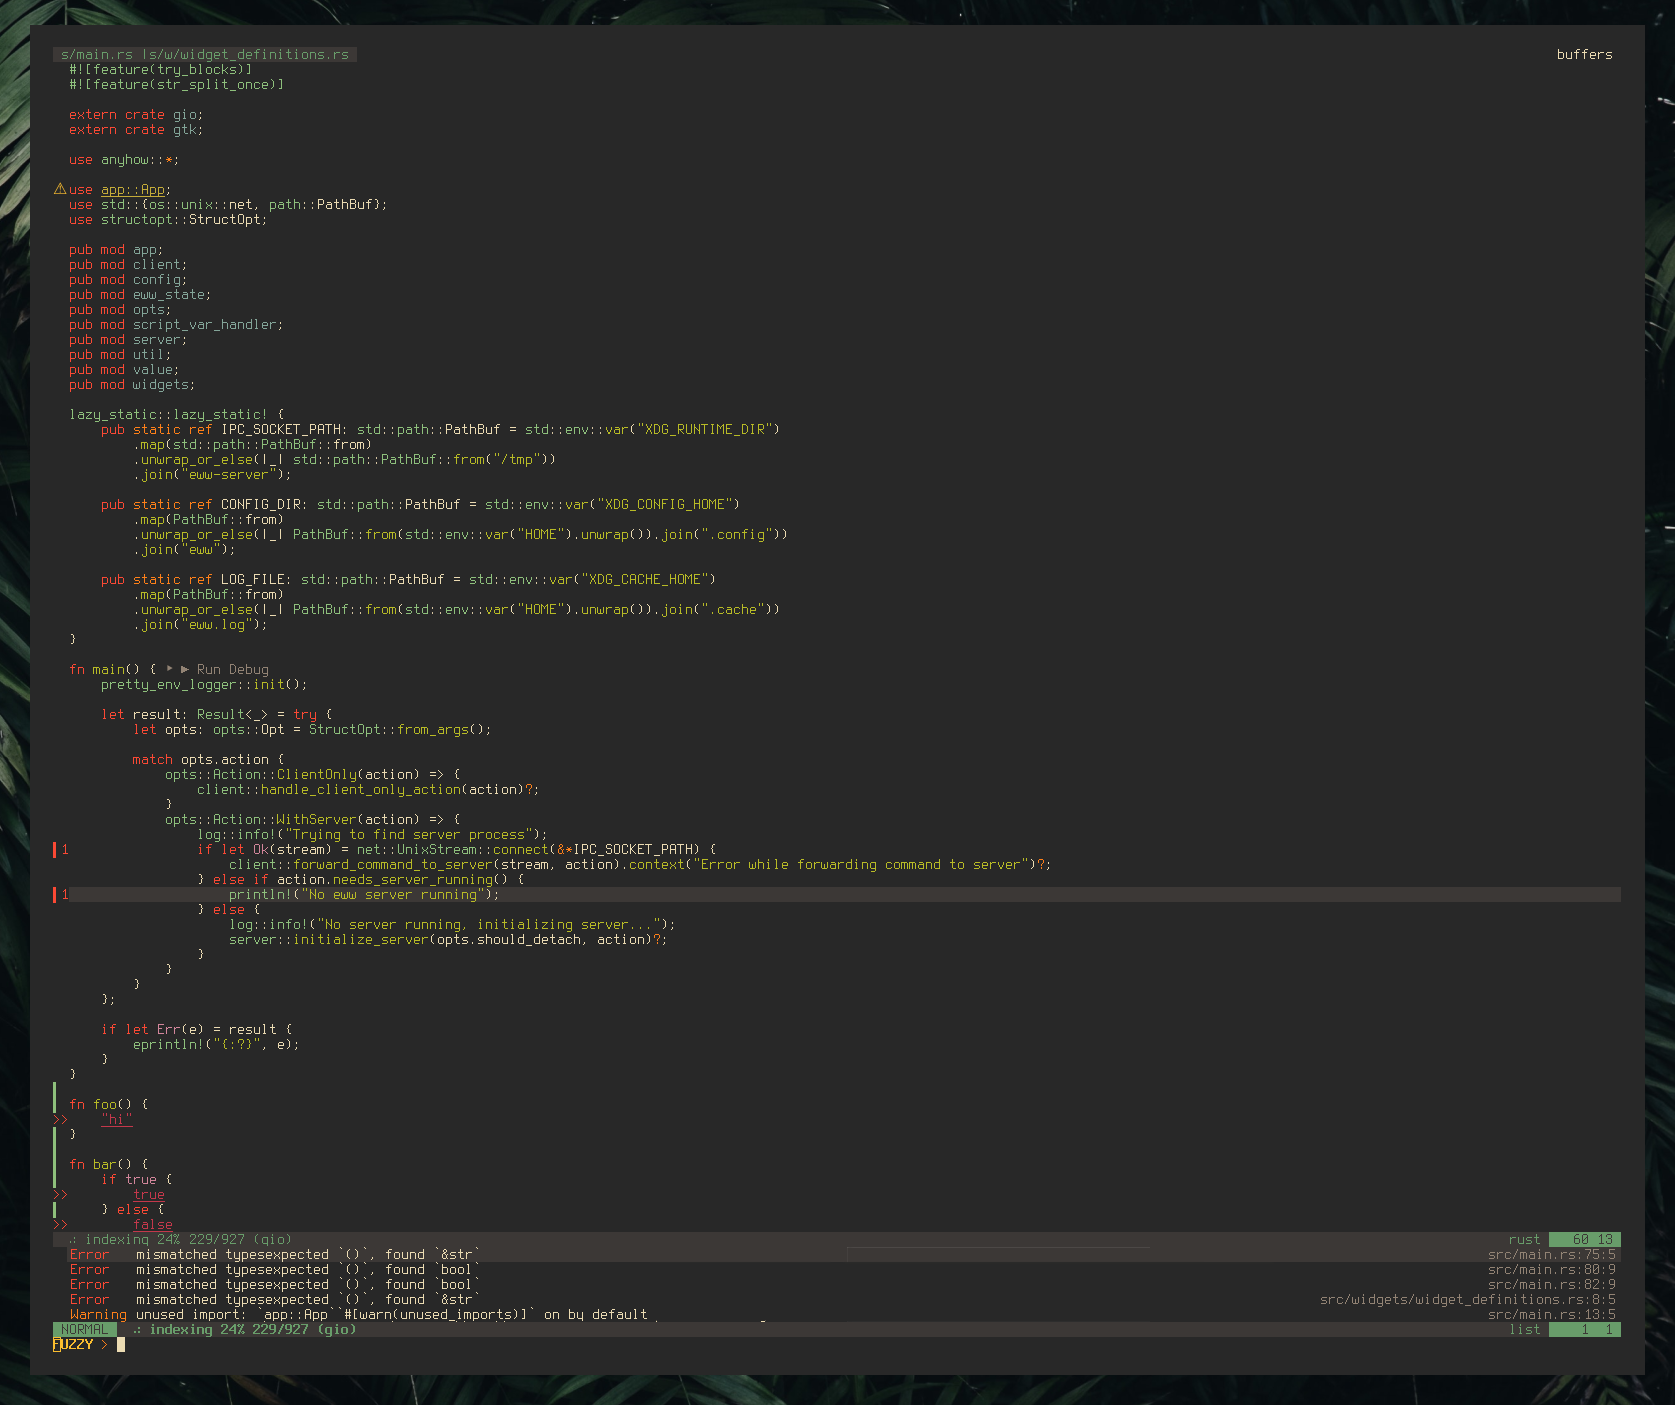The height and width of the screenshot is (1405, 1675).
Task: Click the warning triangle beside use app::App
Action: point(60,189)
